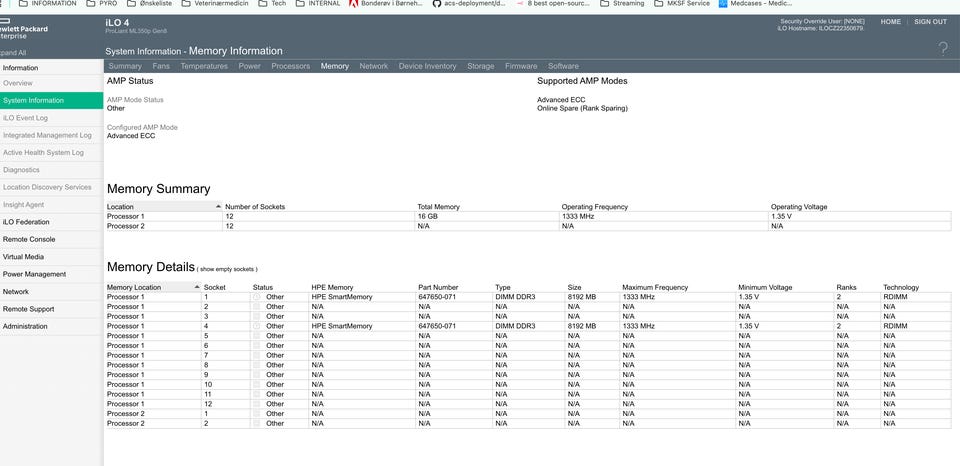Open the MKSF Service bookmark folder
The height and width of the screenshot is (466, 960).
(x=682, y=4)
